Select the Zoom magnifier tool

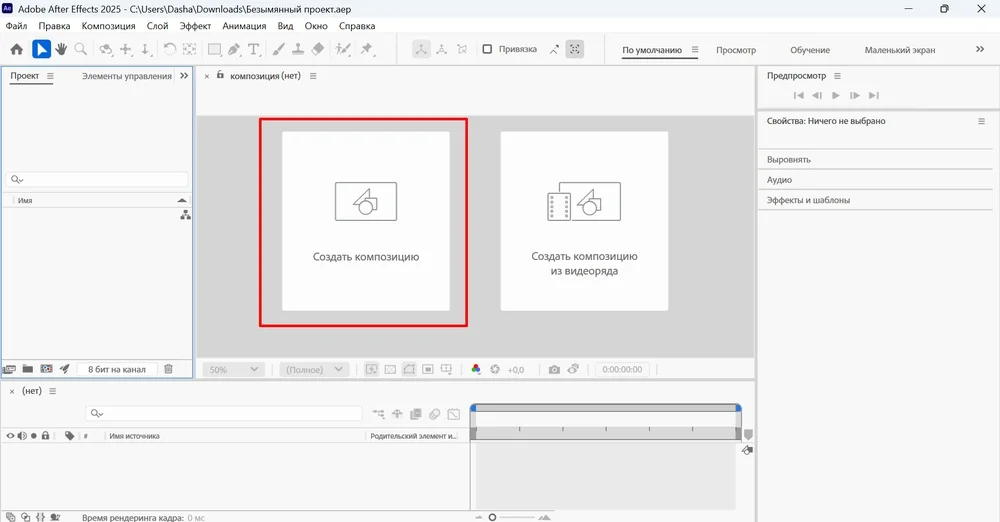[x=80, y=49]
